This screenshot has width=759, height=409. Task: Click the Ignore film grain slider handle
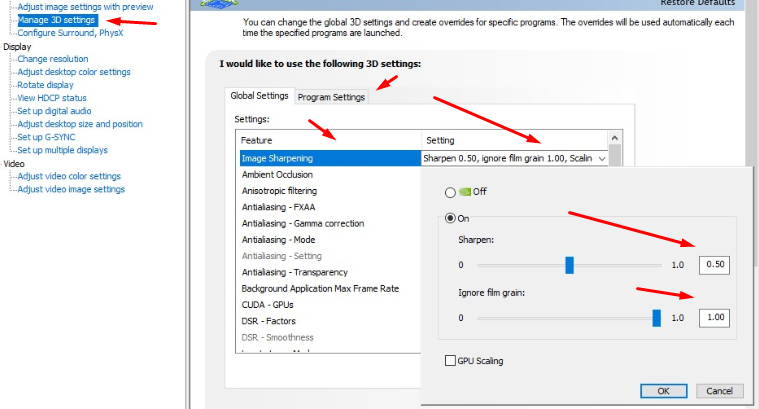coord(657,318)
